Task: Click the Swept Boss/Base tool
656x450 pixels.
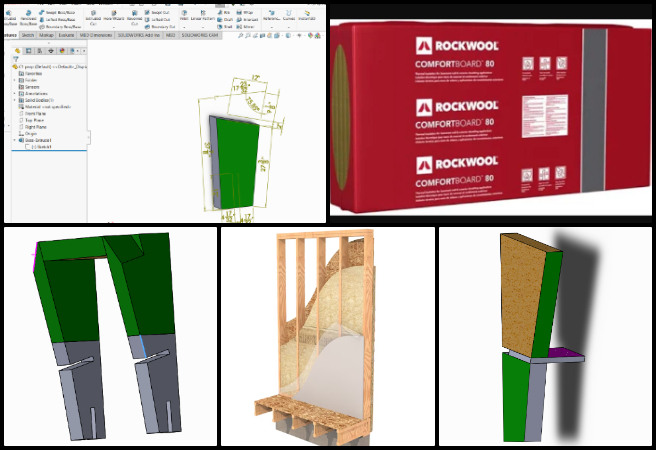Action: click(x=56, y=10)
